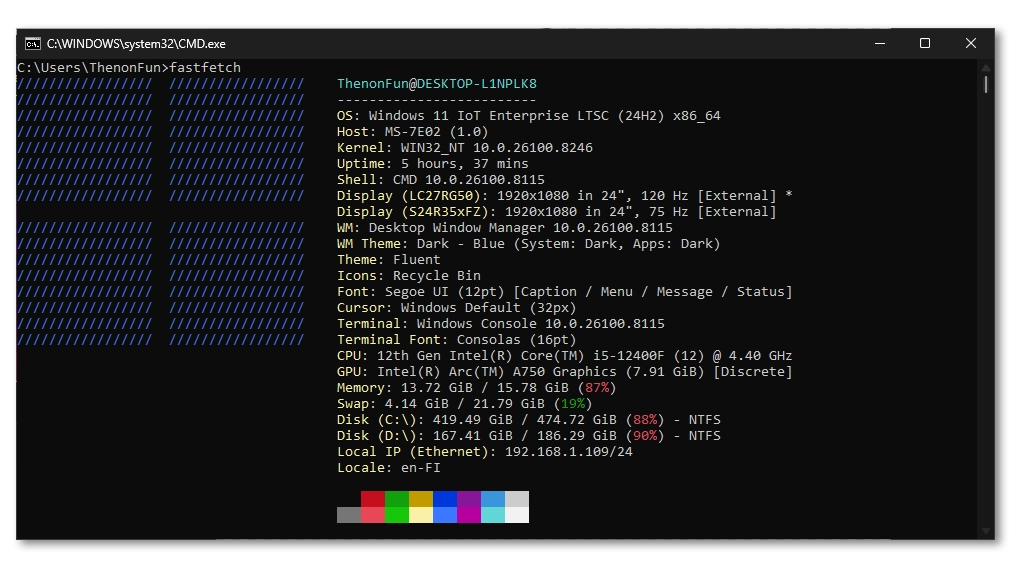
Task: Click the Host line MS-7E02
Action: pos(412,132)
